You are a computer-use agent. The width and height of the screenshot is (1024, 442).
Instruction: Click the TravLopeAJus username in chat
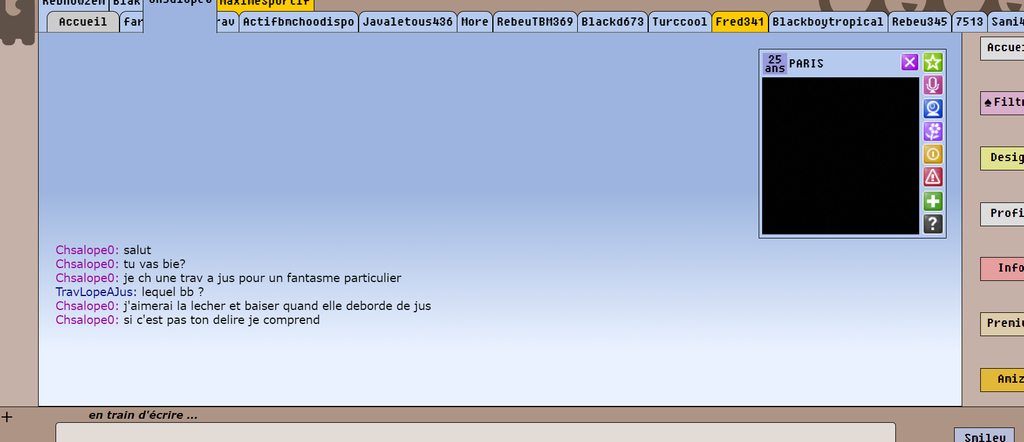coord(96,292)
